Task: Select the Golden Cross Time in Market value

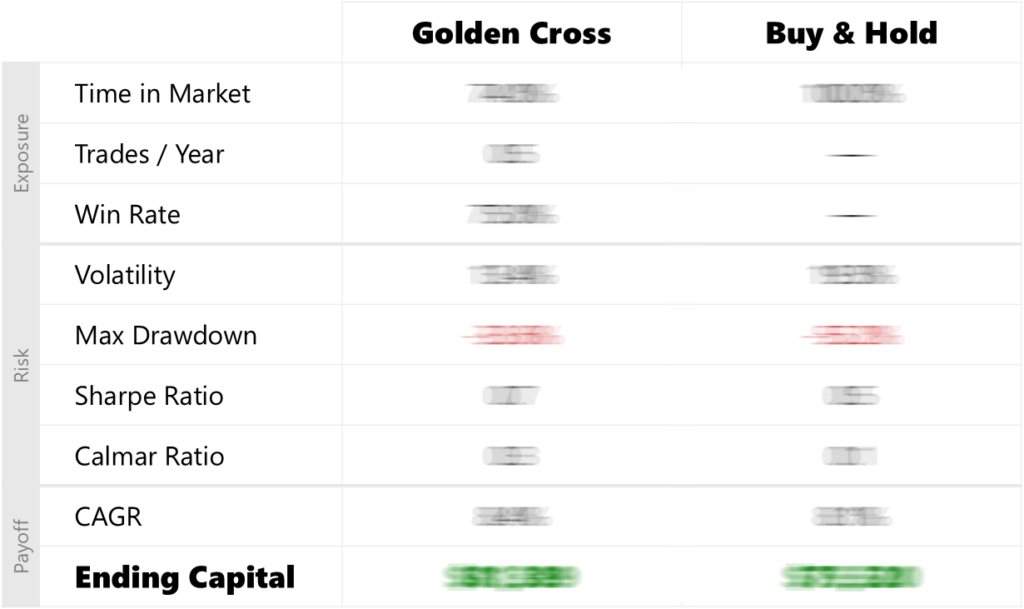Action: tap(511, 94)
